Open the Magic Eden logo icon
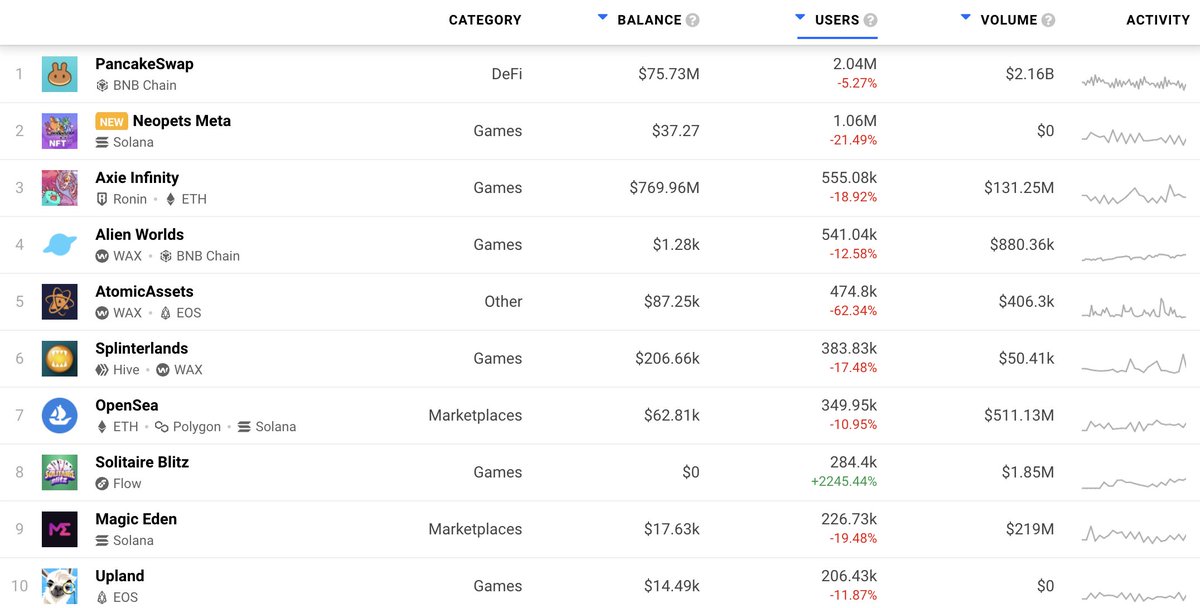The image size is (1200, 608). pos(59,530)
